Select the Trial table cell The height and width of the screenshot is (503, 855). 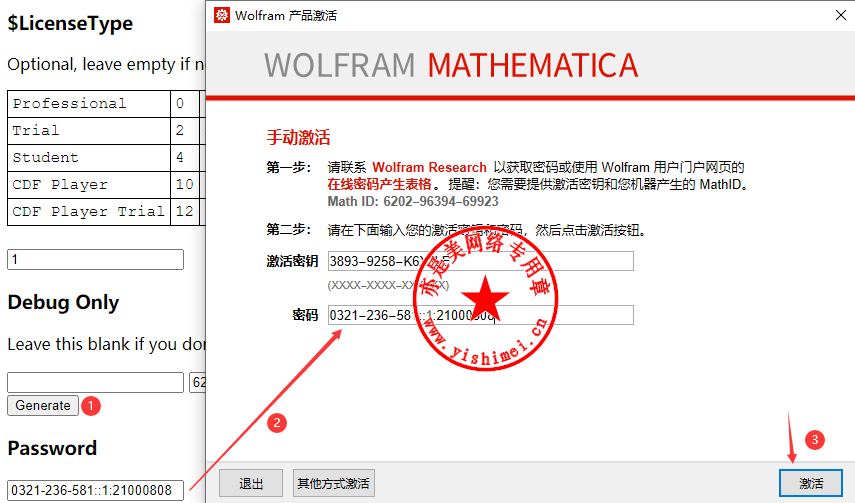[89, 131]
